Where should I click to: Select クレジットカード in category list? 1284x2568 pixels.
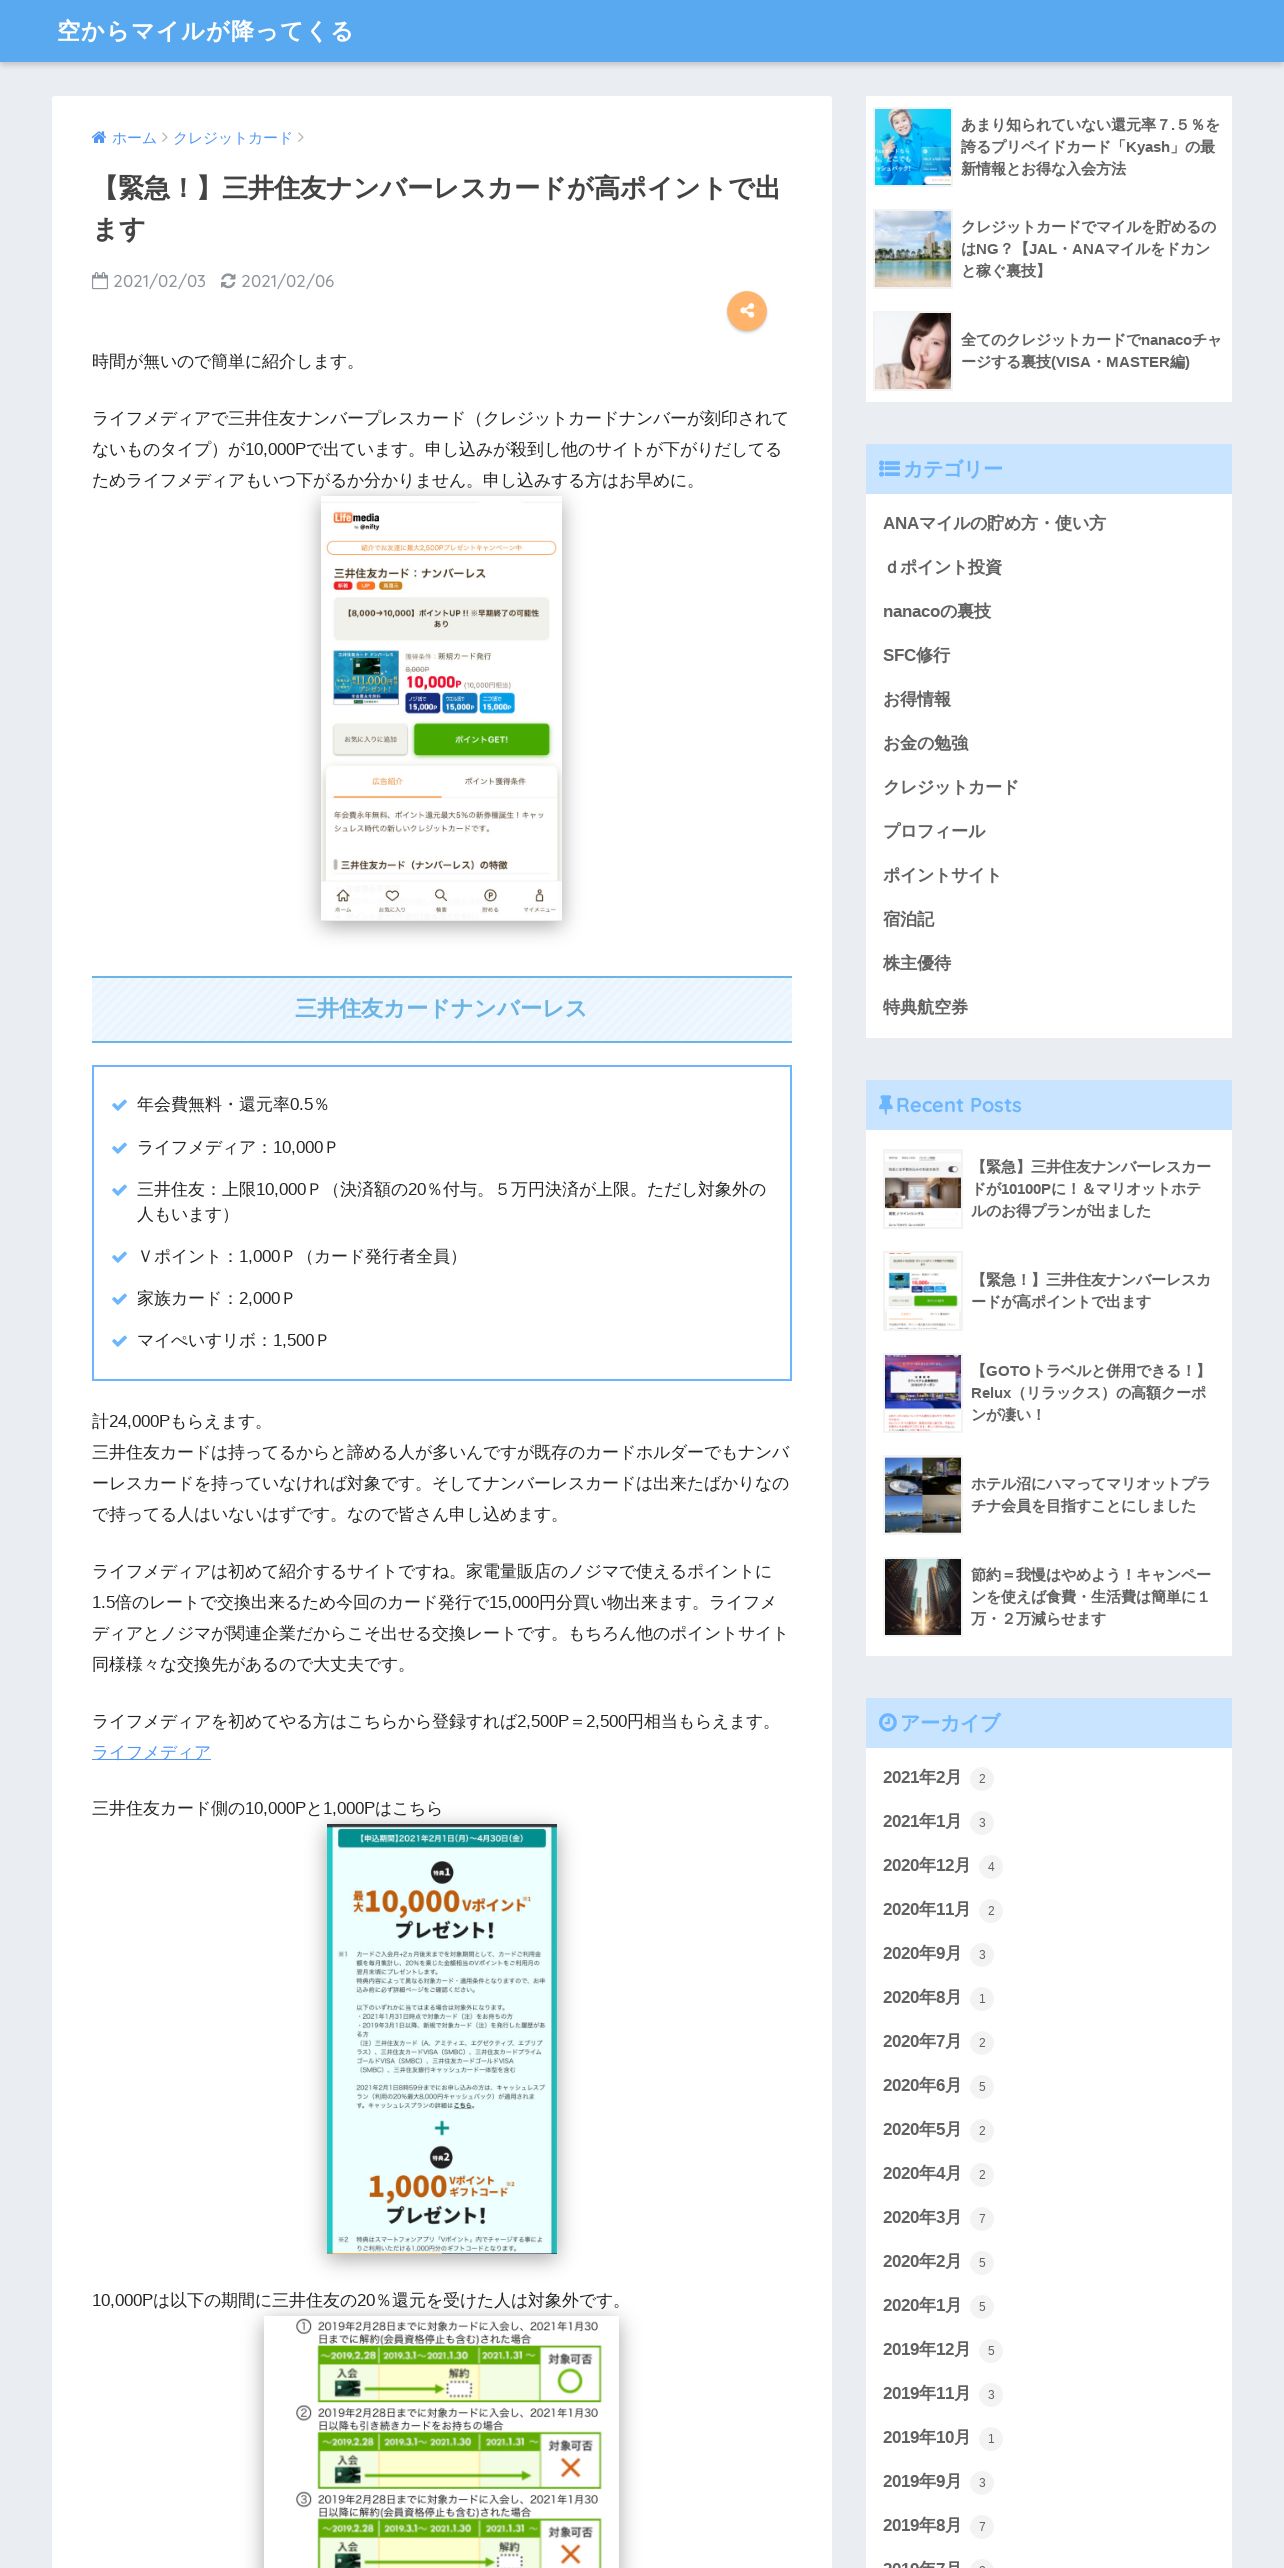(x=950, y=787)
